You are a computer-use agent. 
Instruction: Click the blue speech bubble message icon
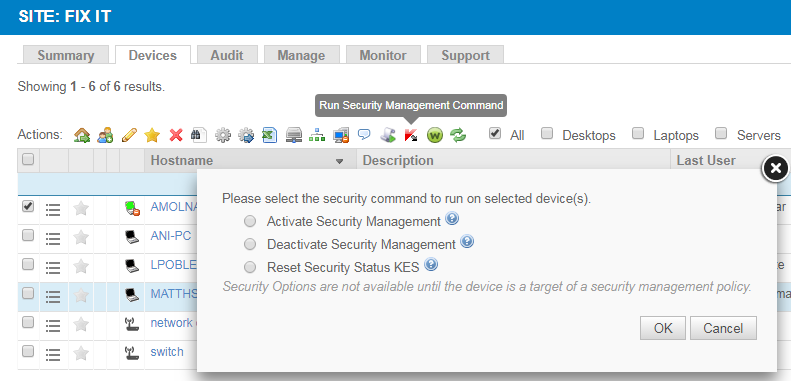pyautogui.click(x=364, y=134)
